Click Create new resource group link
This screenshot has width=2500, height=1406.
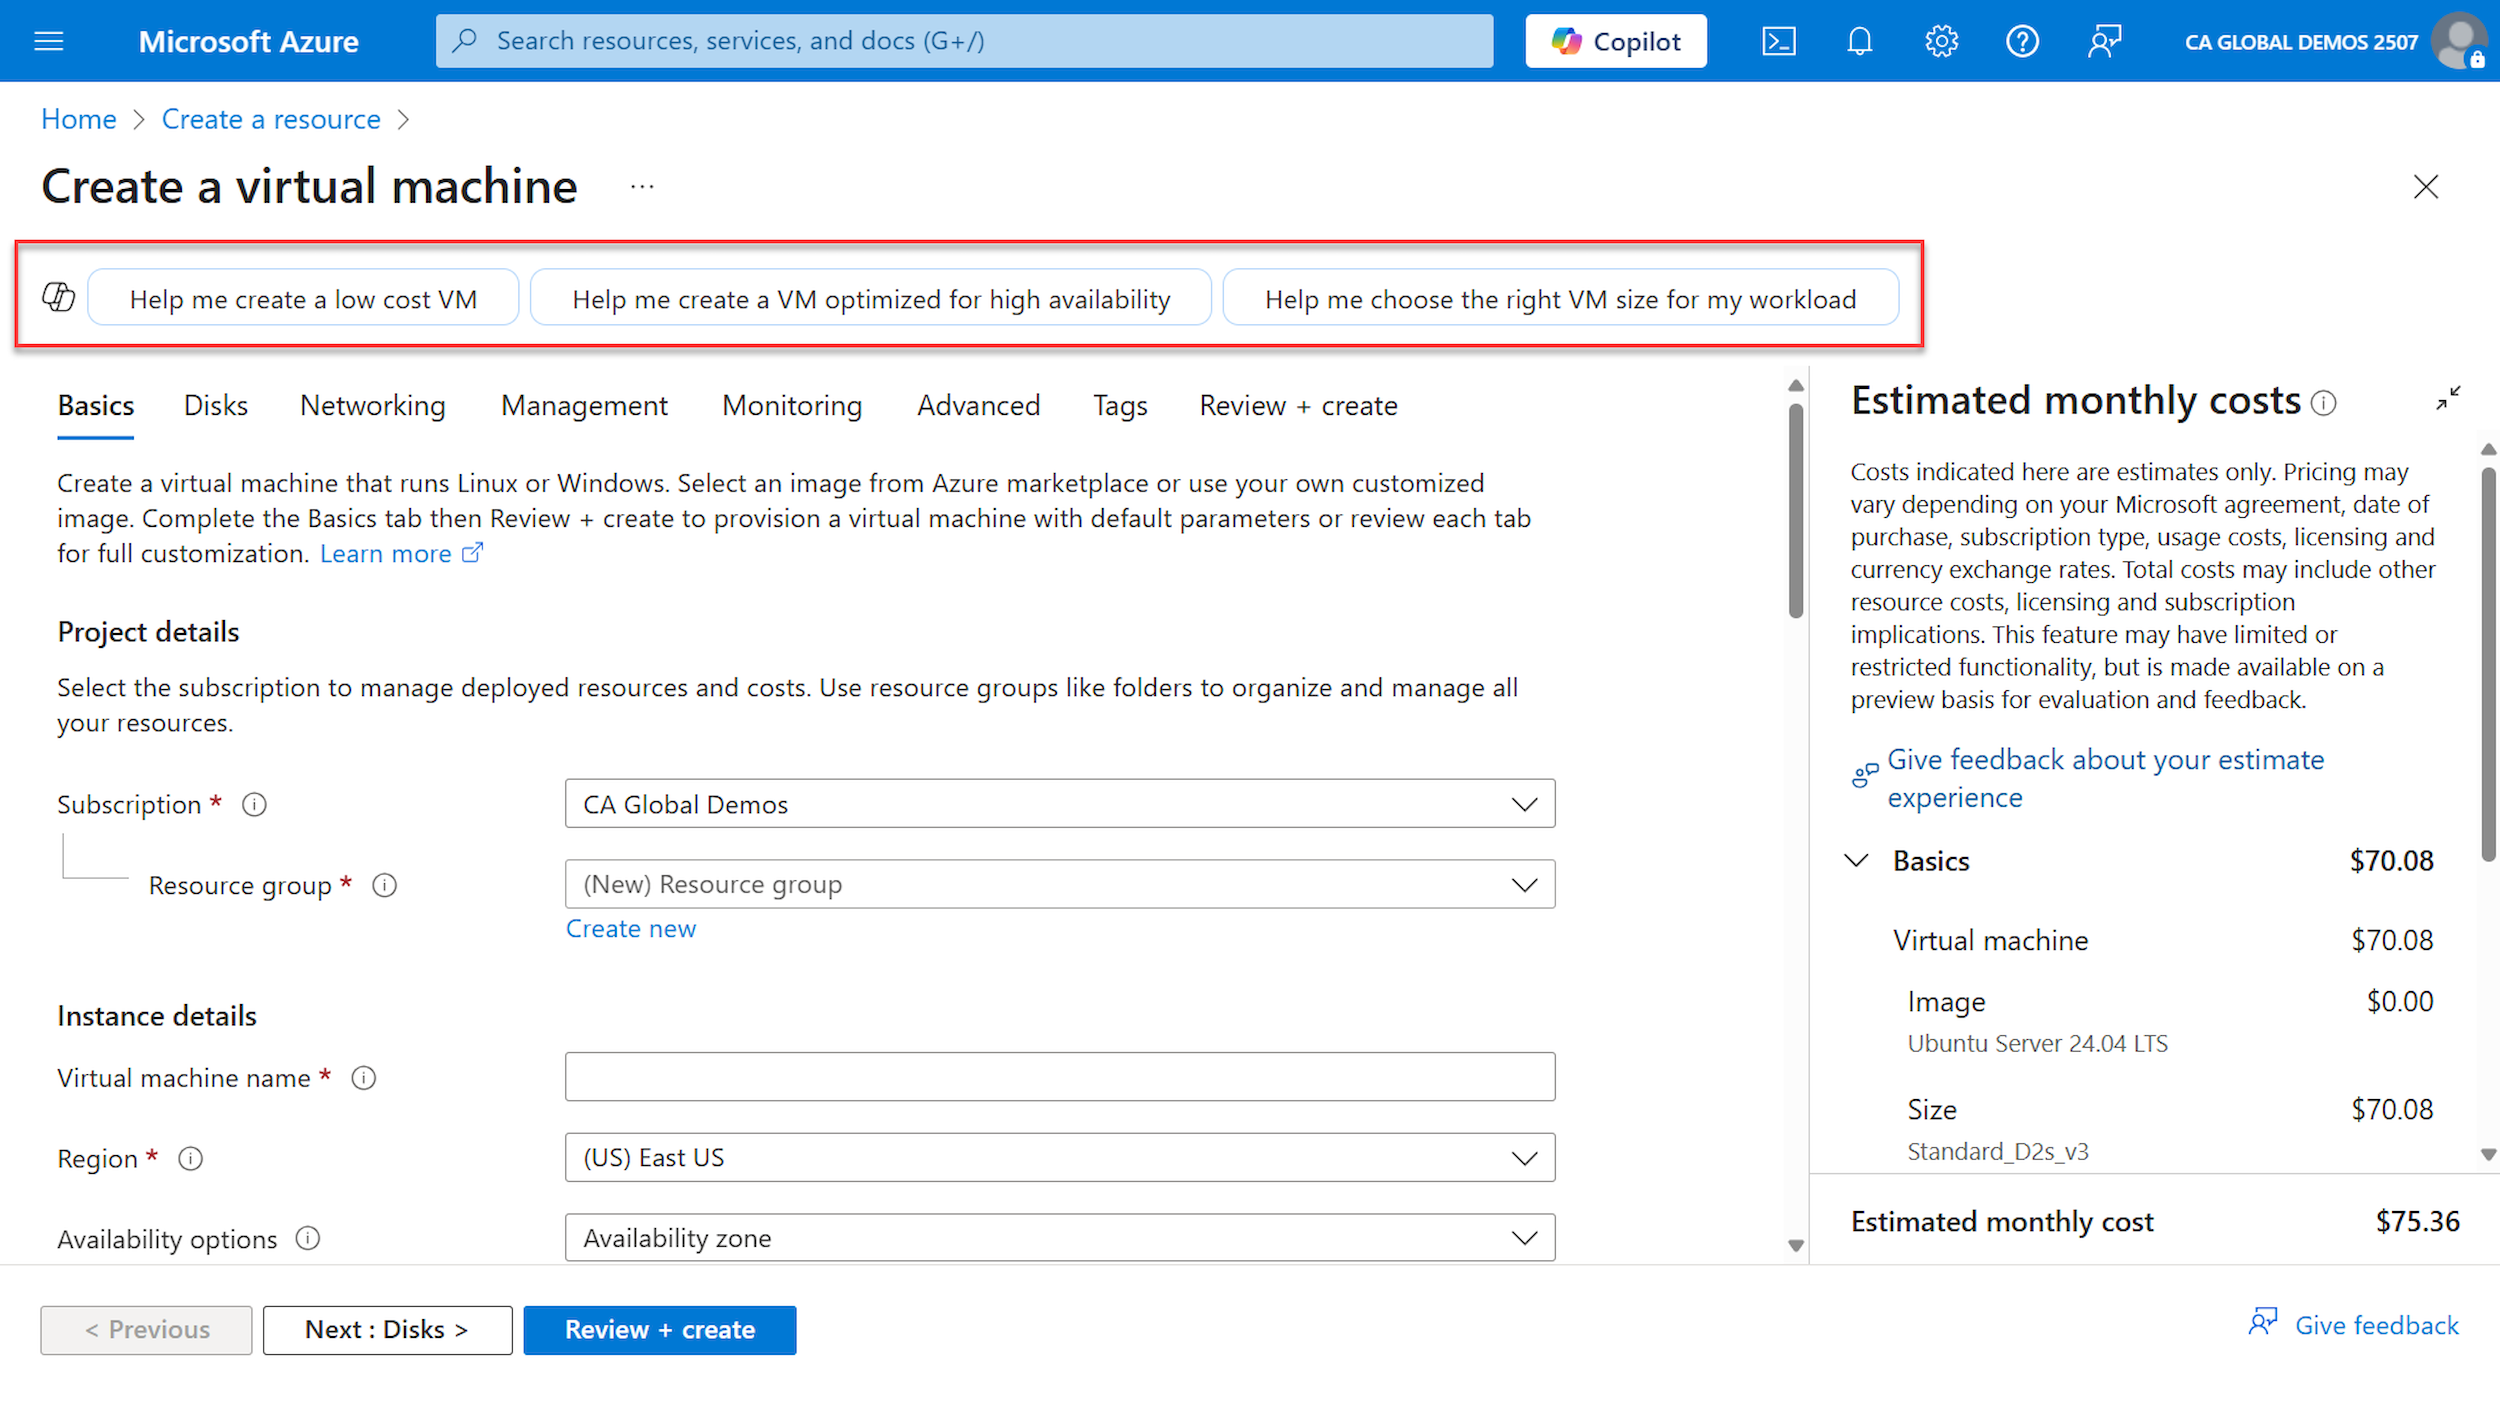click(x=631, y=929)
